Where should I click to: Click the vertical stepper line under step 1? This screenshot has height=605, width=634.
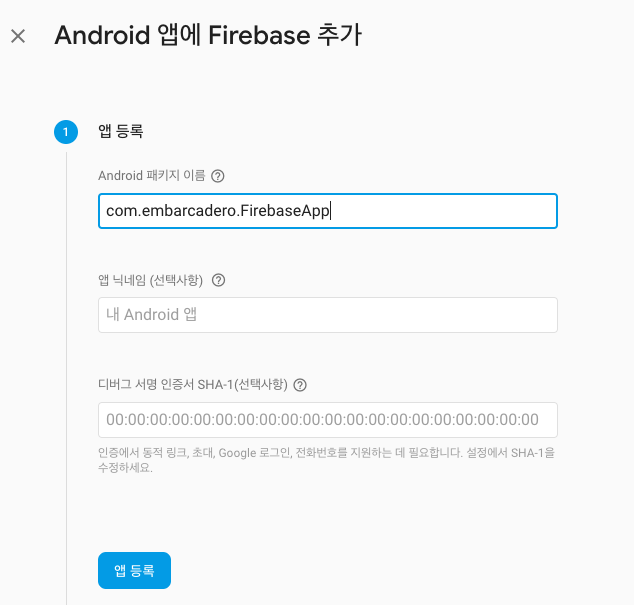66,378
